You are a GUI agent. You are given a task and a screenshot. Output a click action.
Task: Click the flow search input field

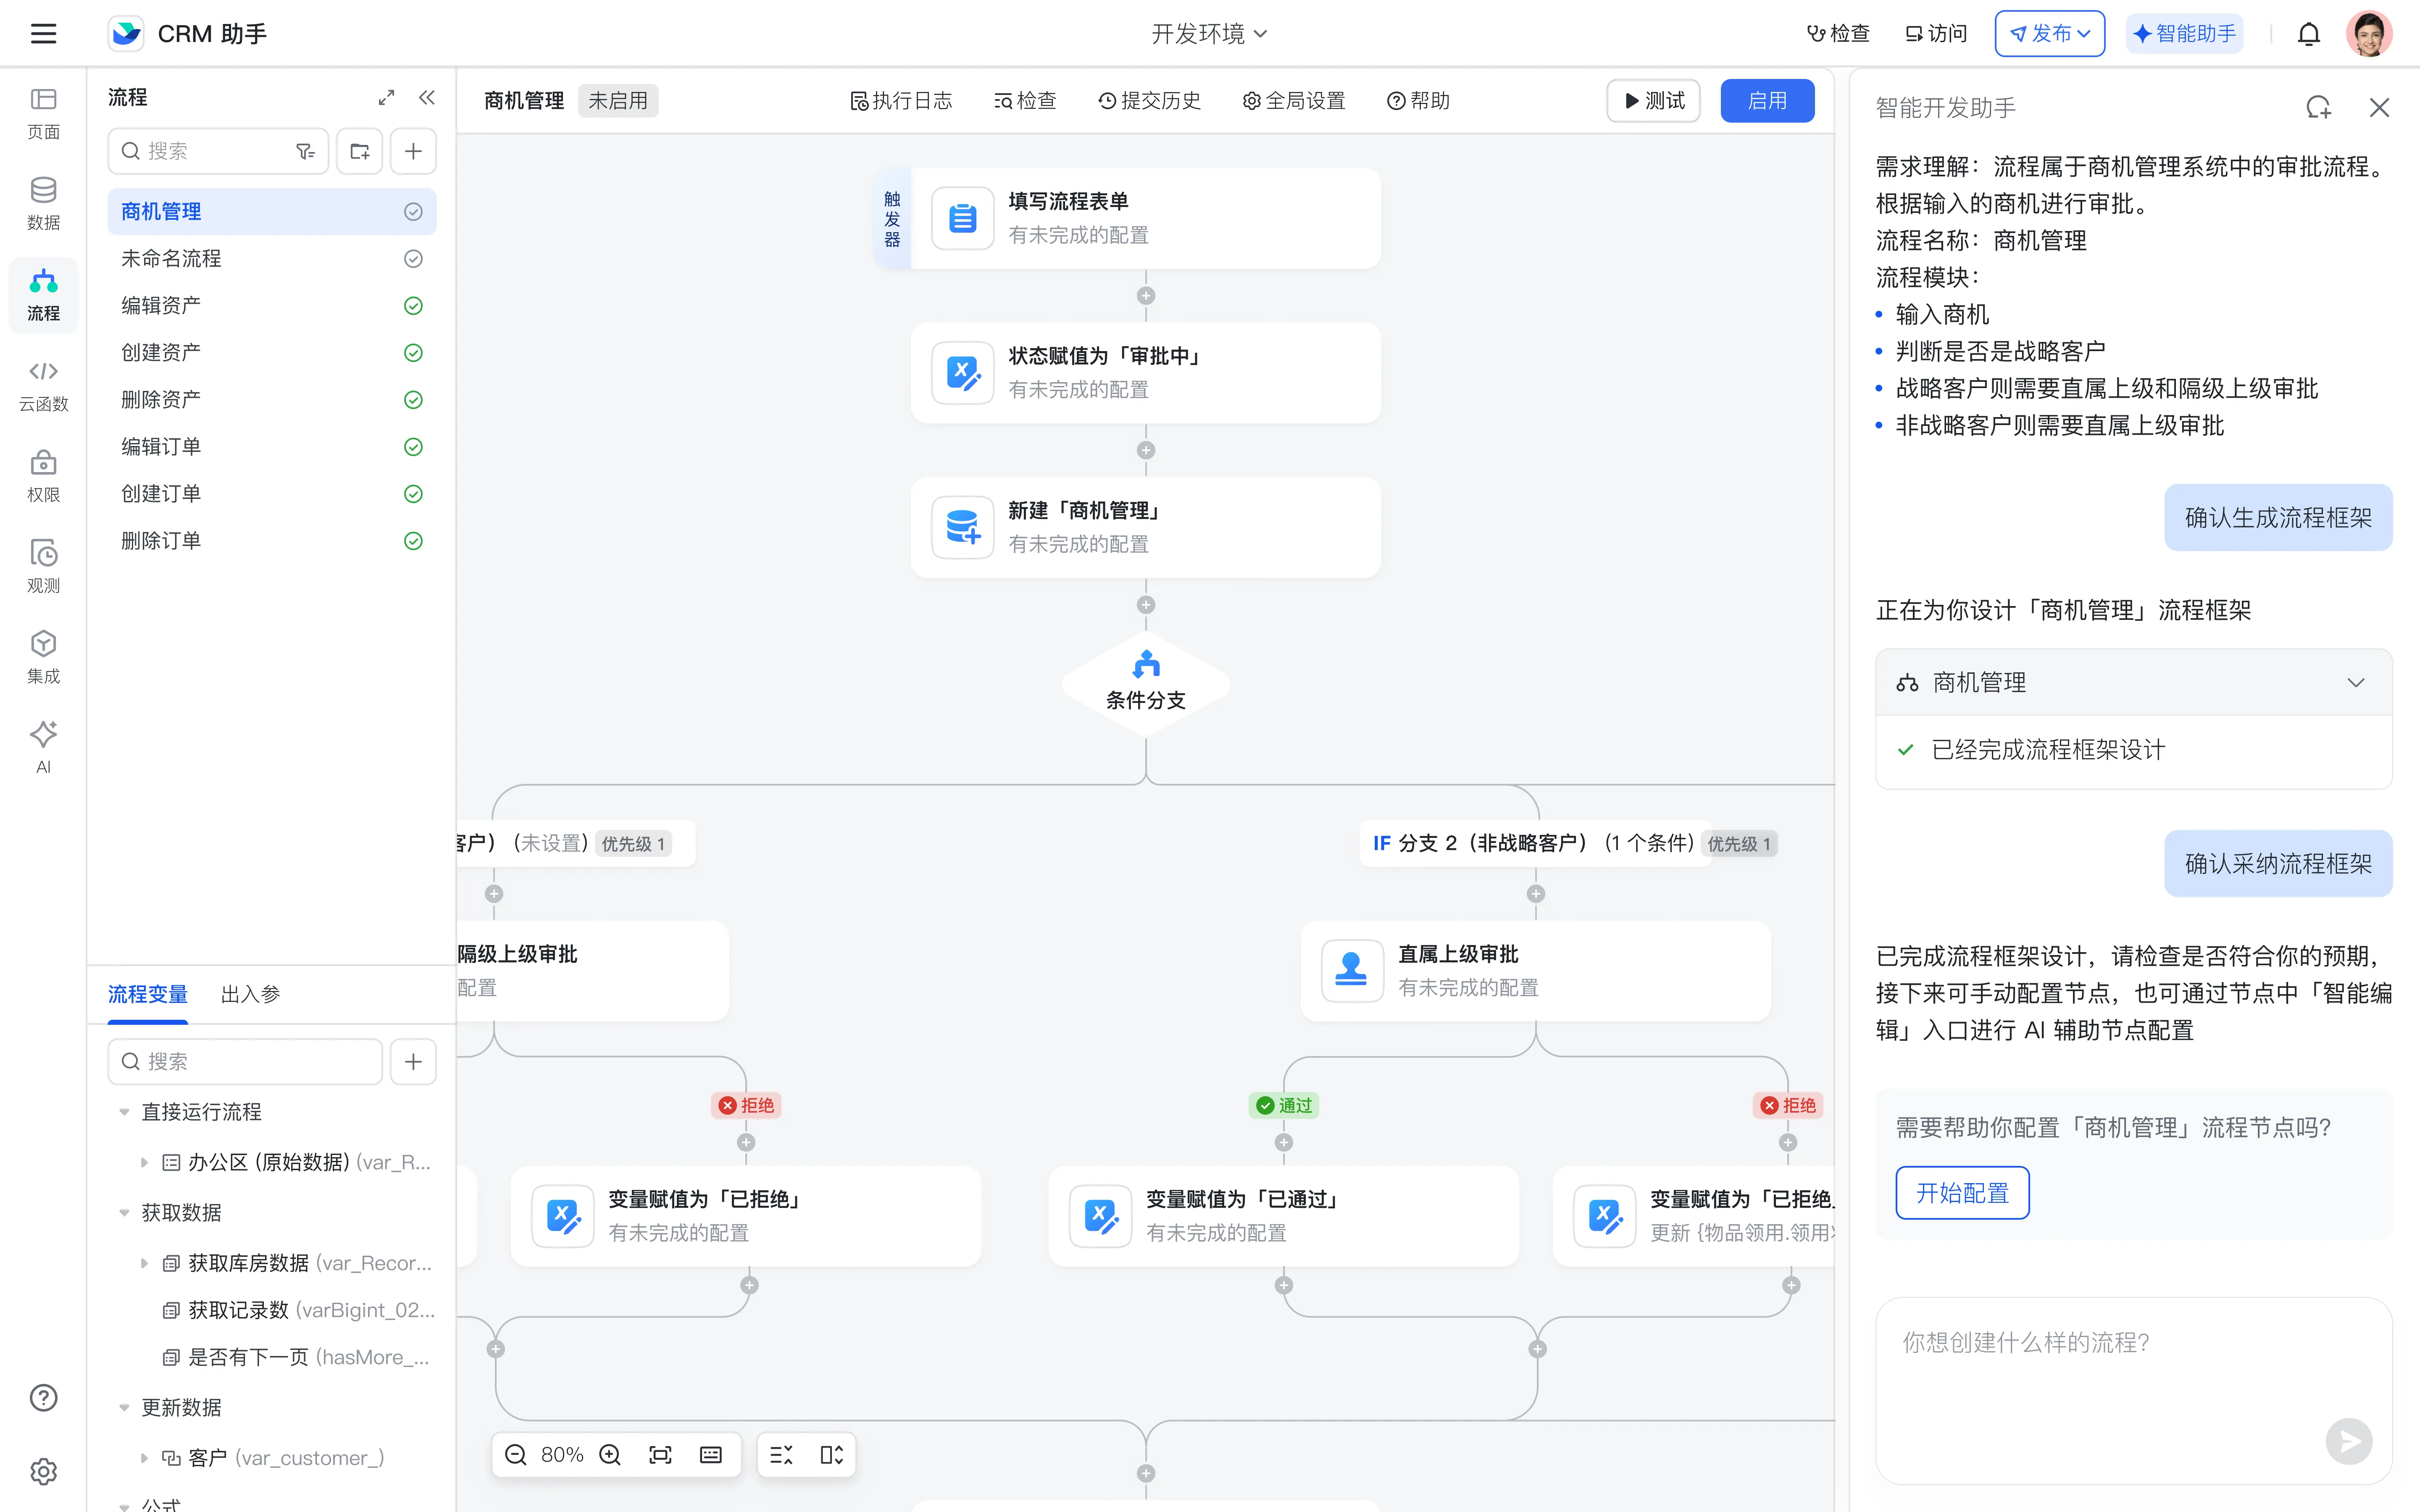[218, 151]
